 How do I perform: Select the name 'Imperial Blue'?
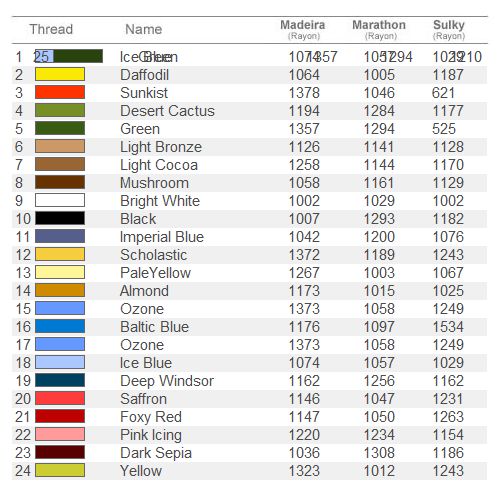162,237
